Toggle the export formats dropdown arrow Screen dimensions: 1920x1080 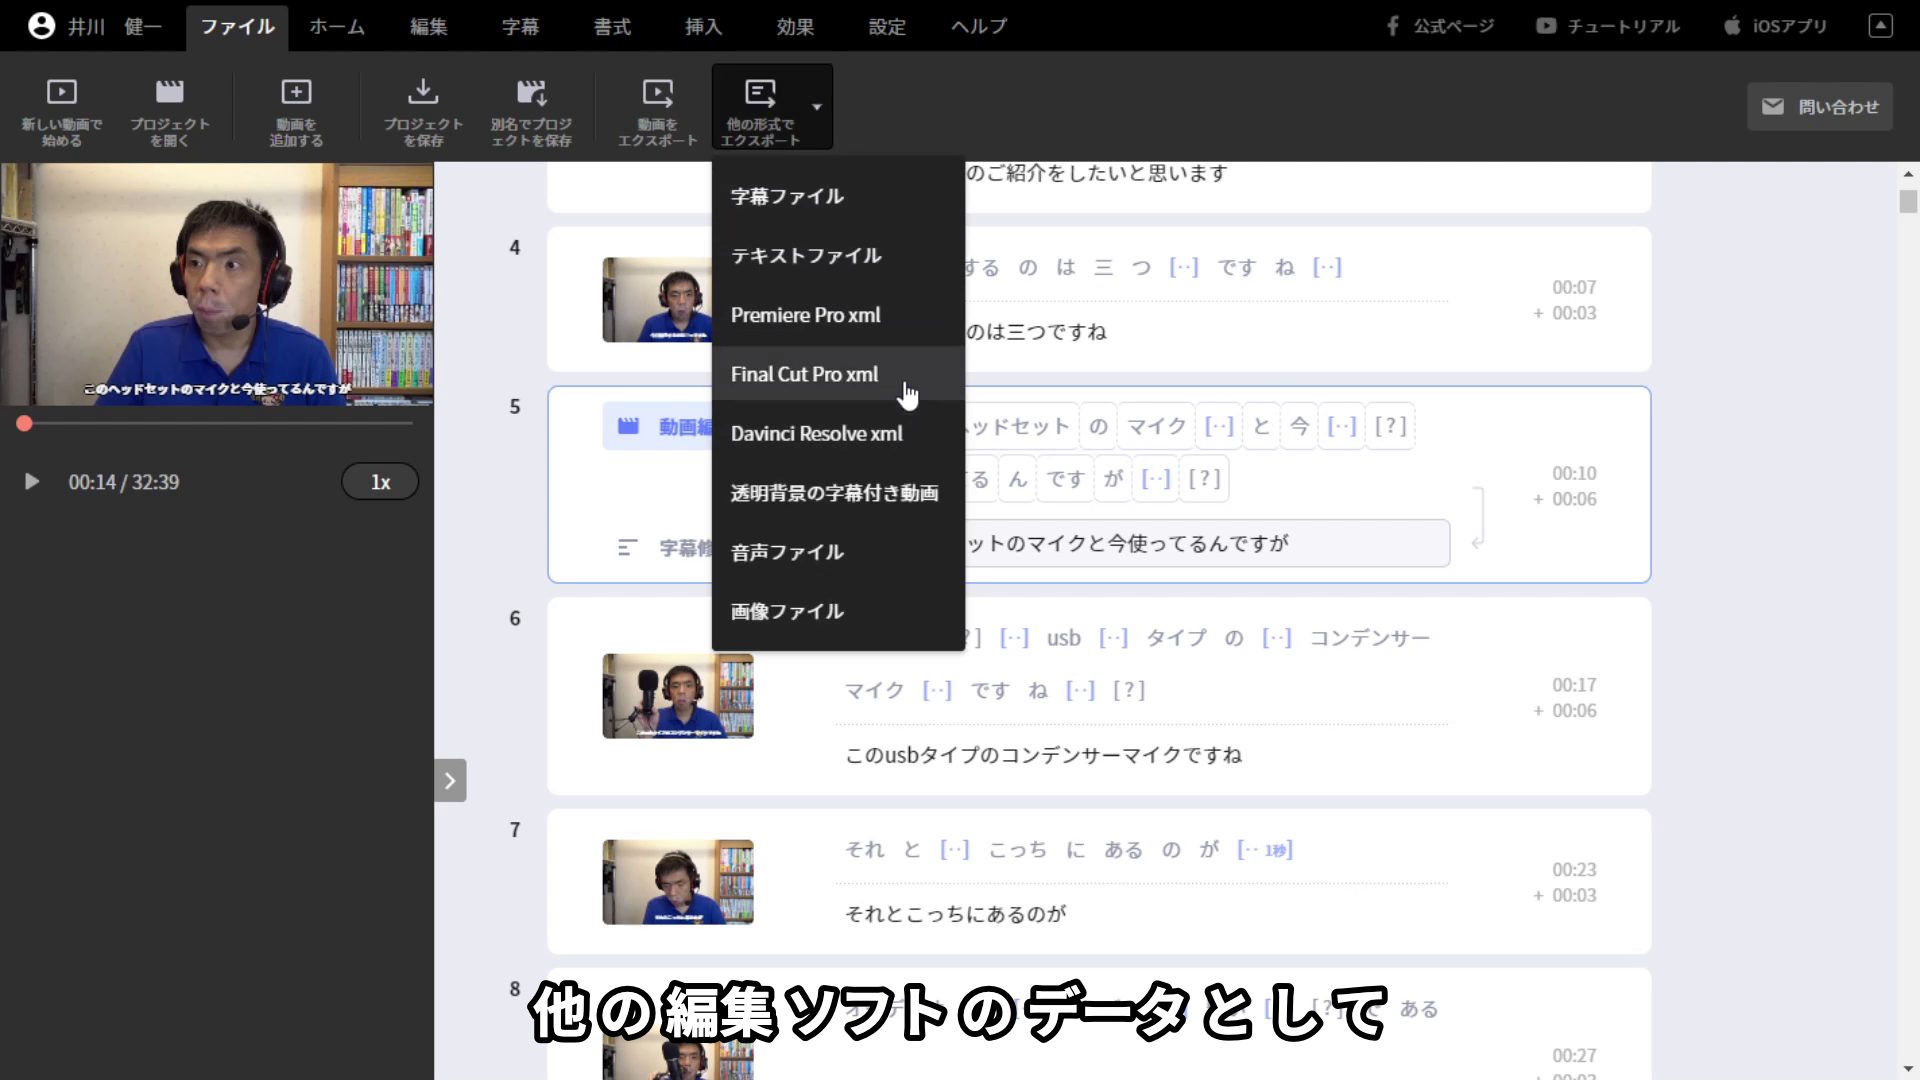817,107
